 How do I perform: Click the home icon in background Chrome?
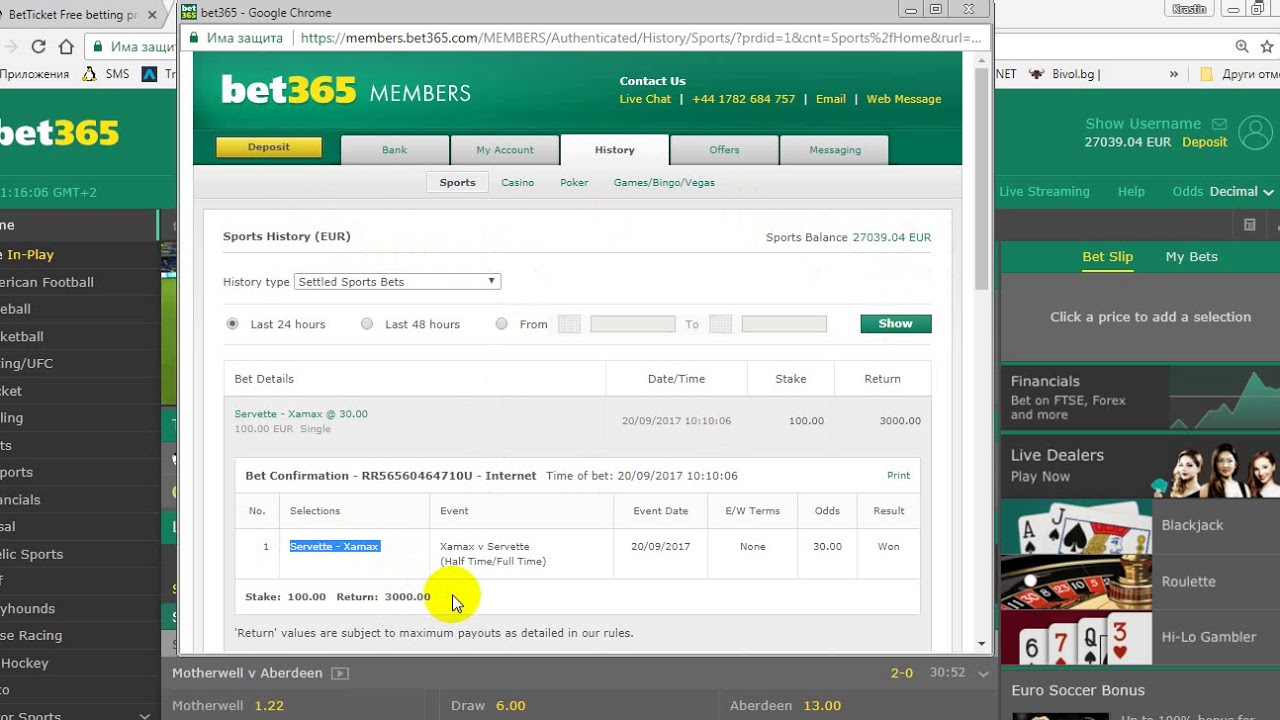(66, 46)
